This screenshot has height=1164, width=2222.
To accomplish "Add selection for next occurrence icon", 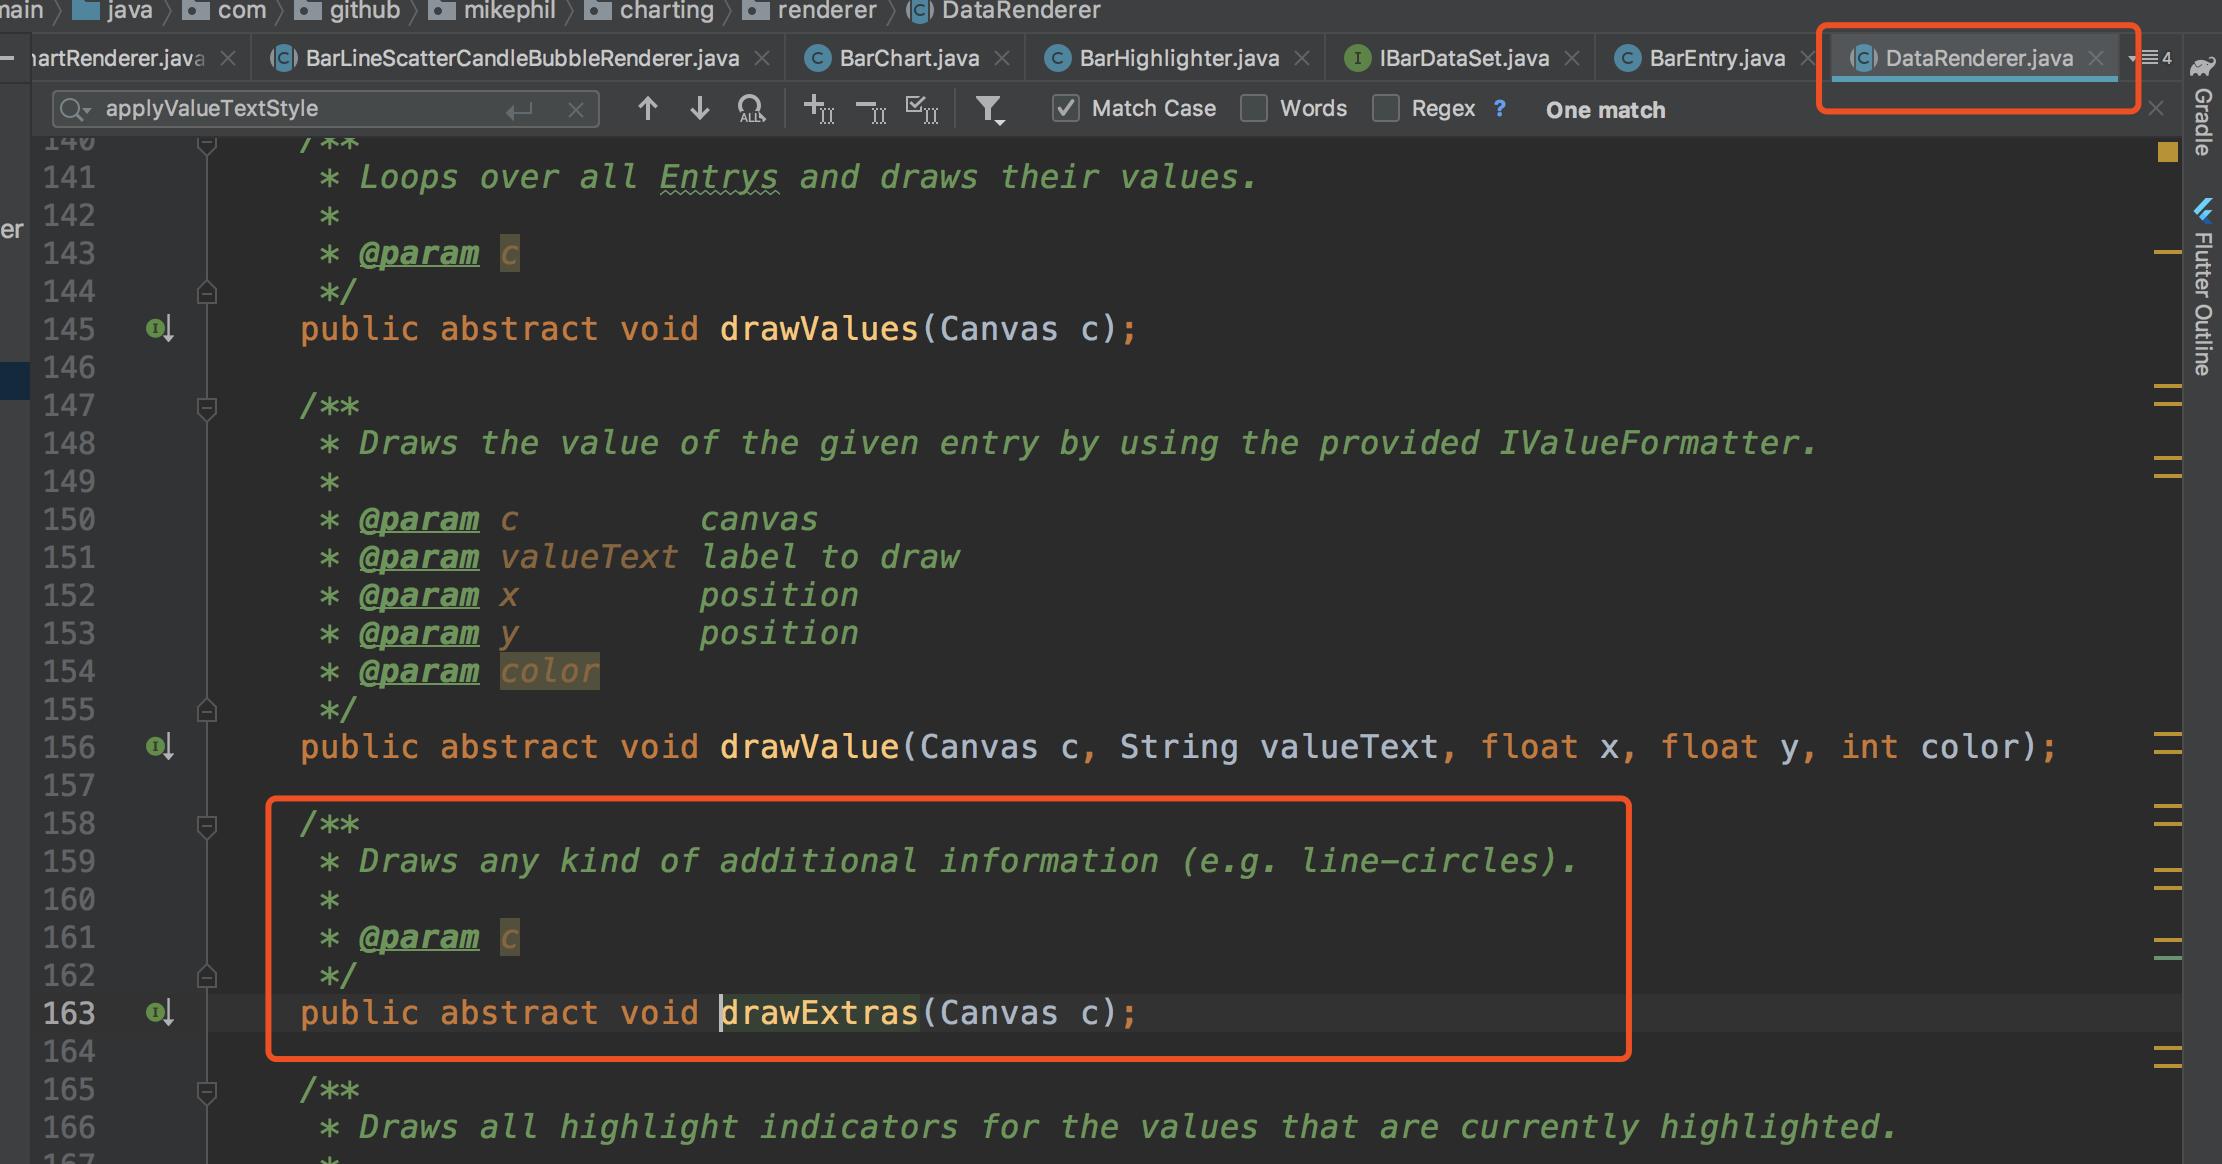I will [818, 108].
